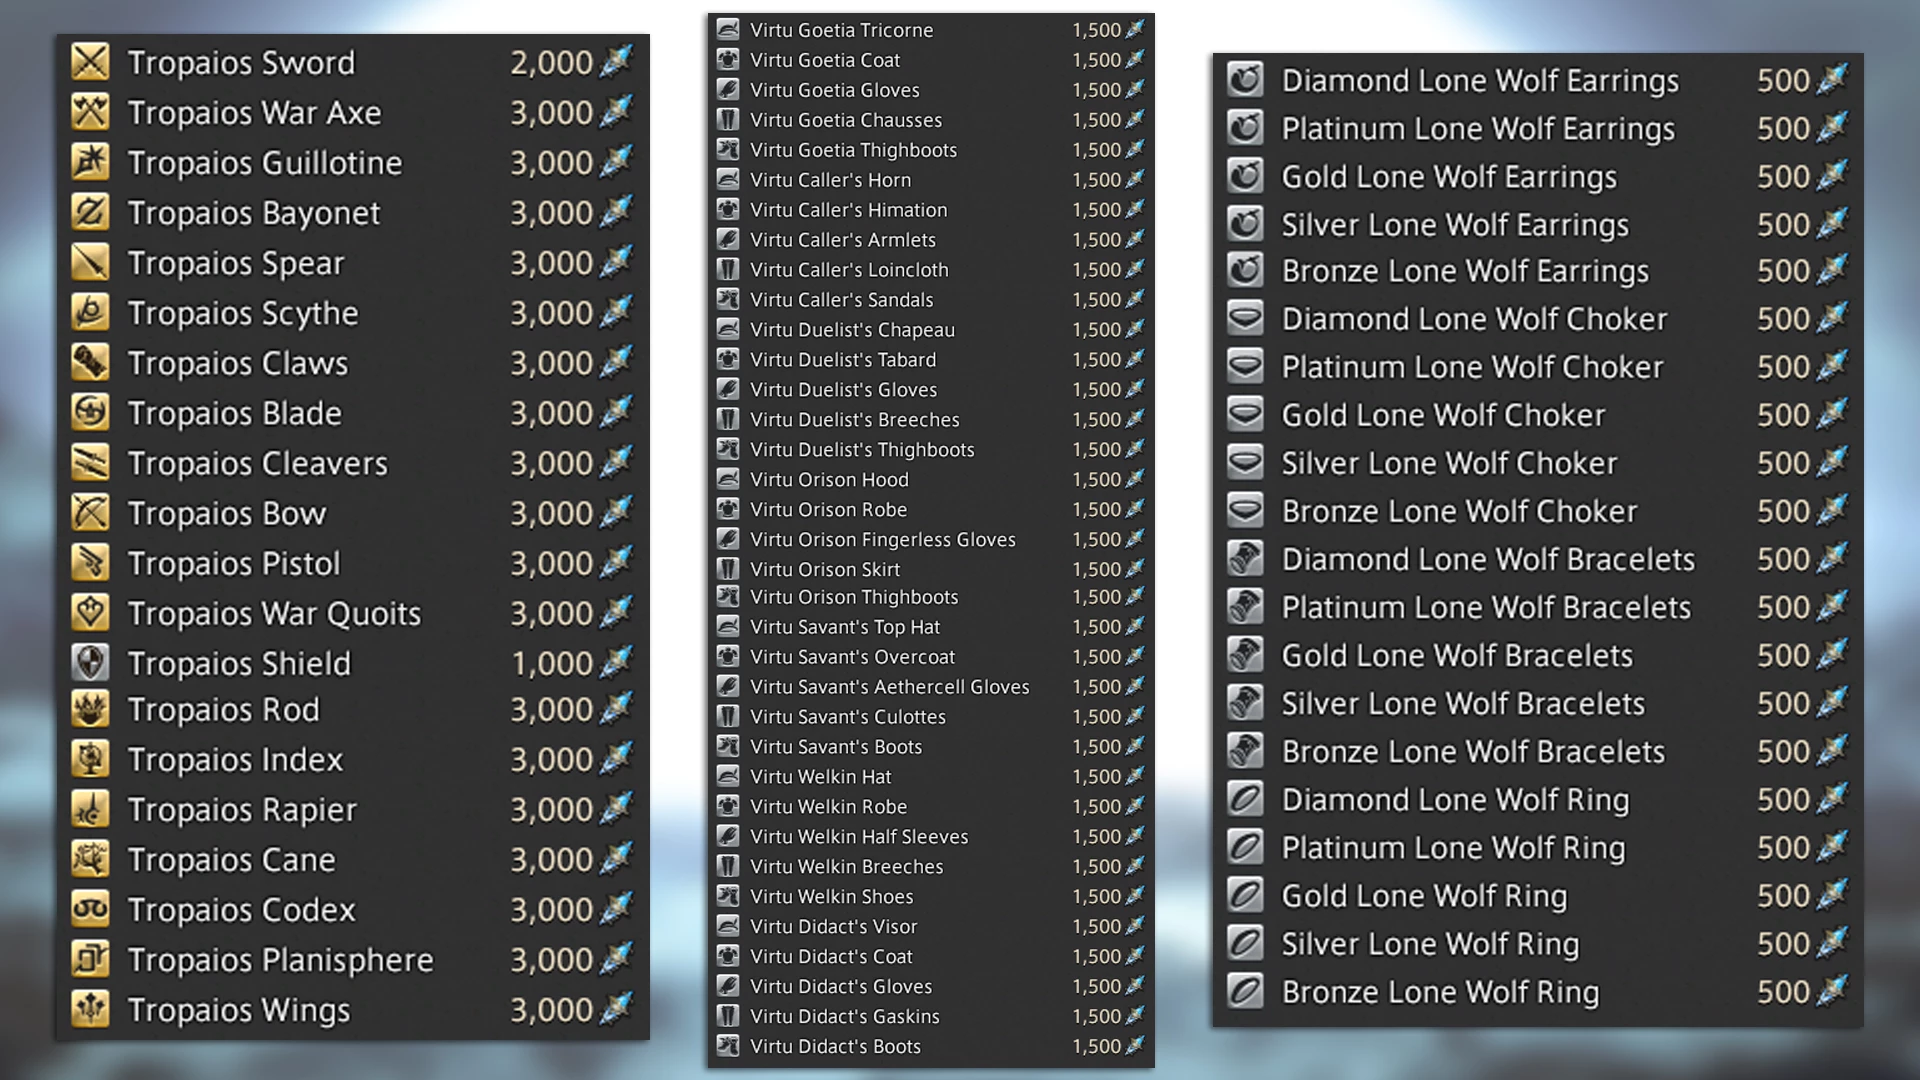This screenshot has width=1920, height=1080.
Task: Click the Diamond Lone Wolf Earrings icon
Action: coord(1245,80)
